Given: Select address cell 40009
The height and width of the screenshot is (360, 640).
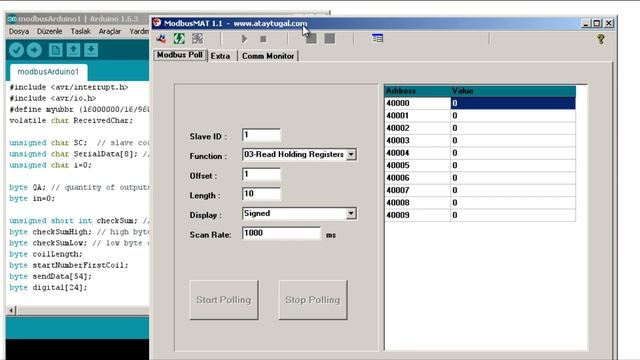Looking at the screenshot, I should point(417,215).
